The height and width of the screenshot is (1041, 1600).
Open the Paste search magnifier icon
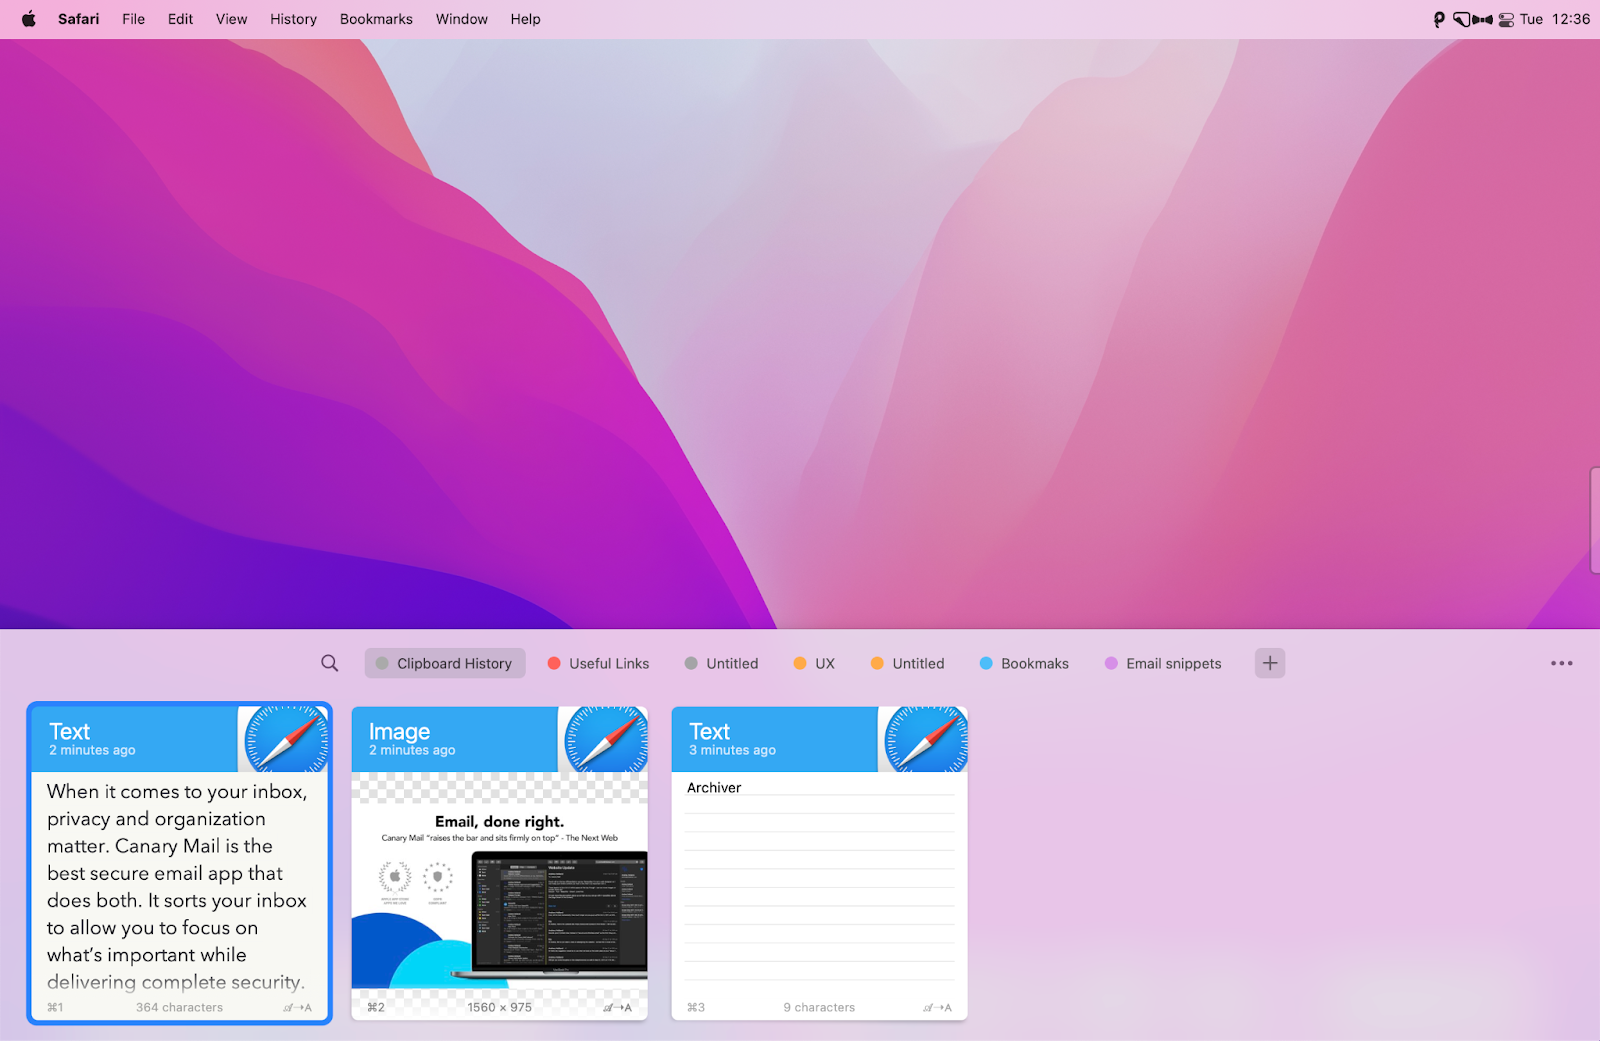click(329, 663)
